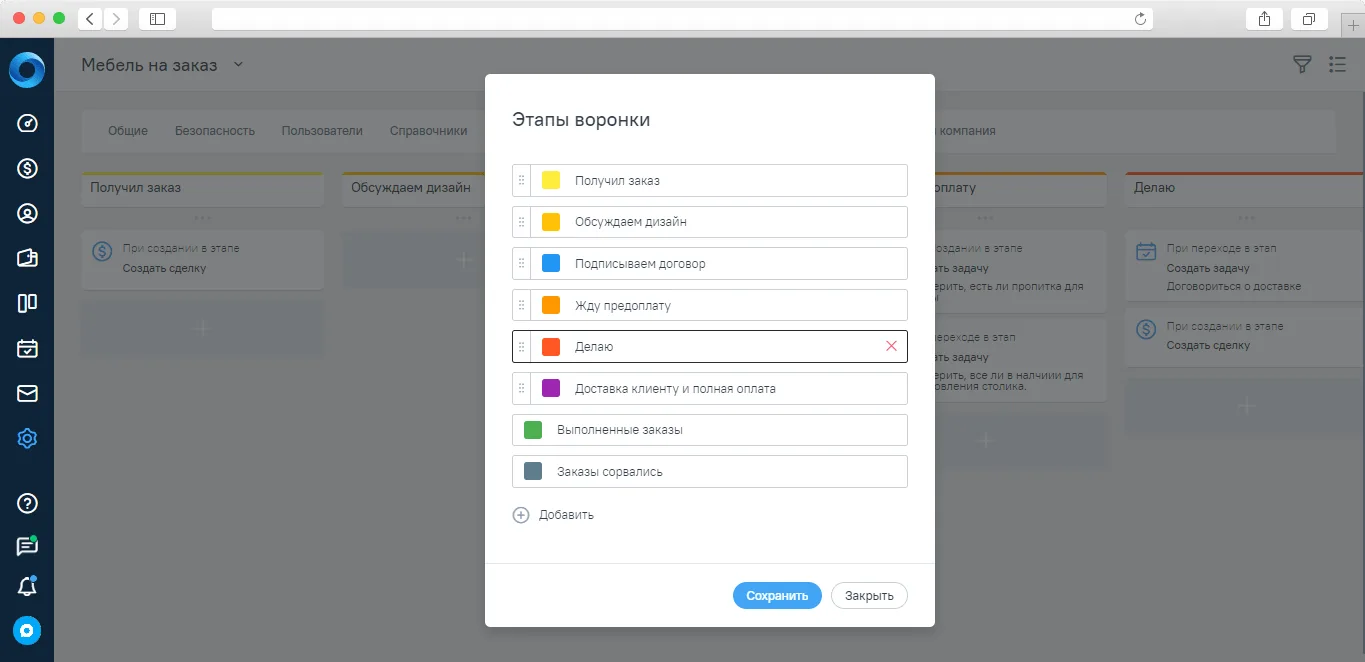
Task: Open the help question mark icon
Action: click(x=27, y=503)
